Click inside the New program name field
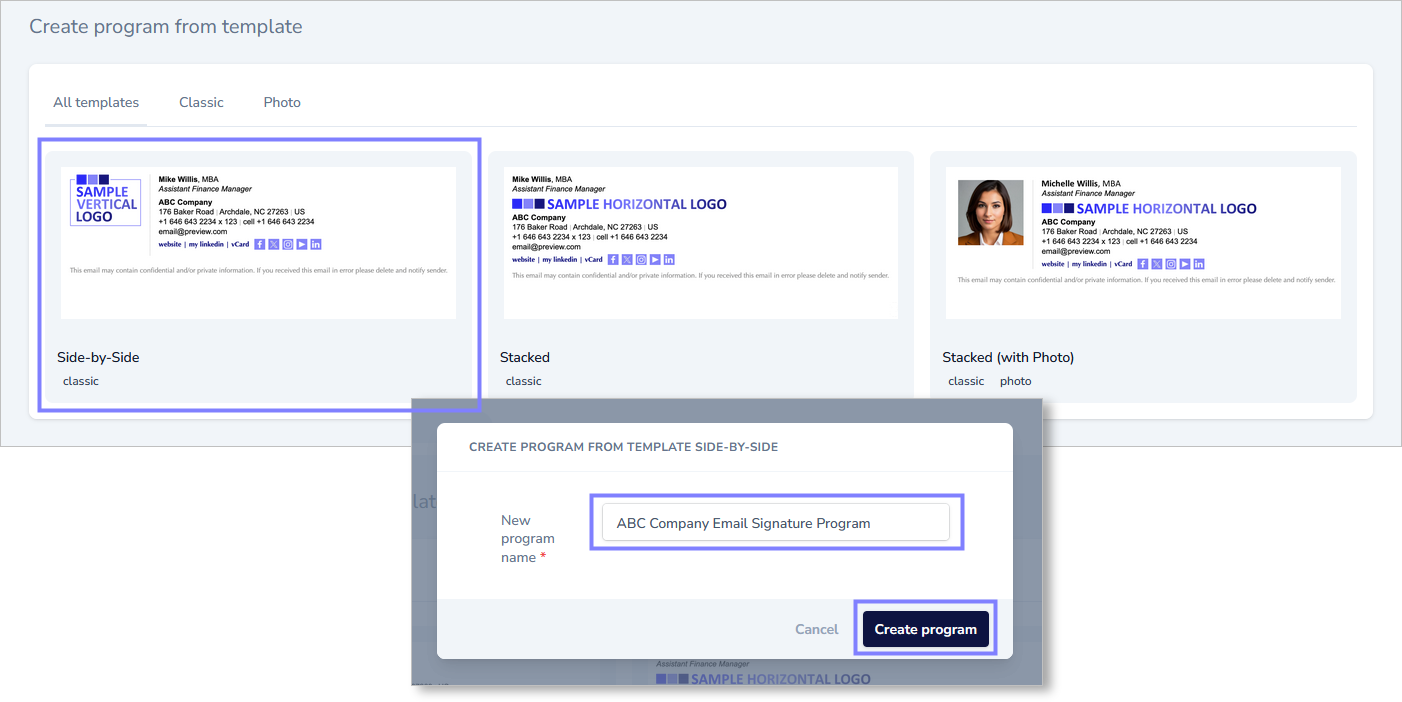Screen dimensions: 1402x702 [x=776, y=522]
